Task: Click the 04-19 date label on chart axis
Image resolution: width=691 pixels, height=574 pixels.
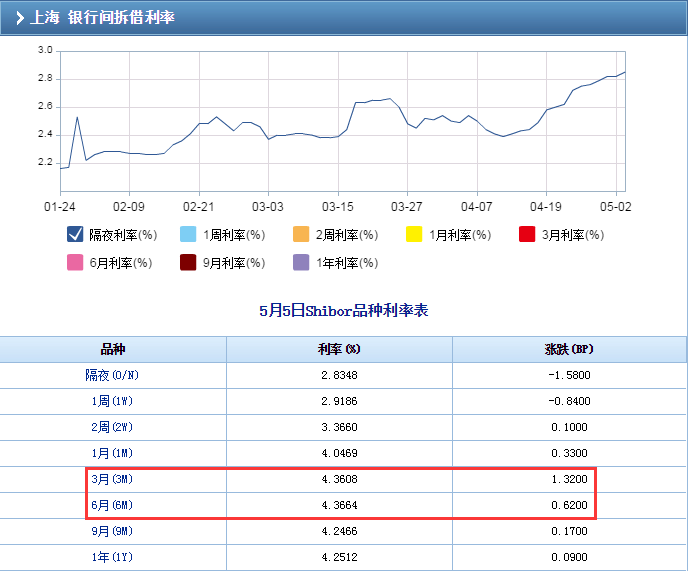Action: pos(546,207)
